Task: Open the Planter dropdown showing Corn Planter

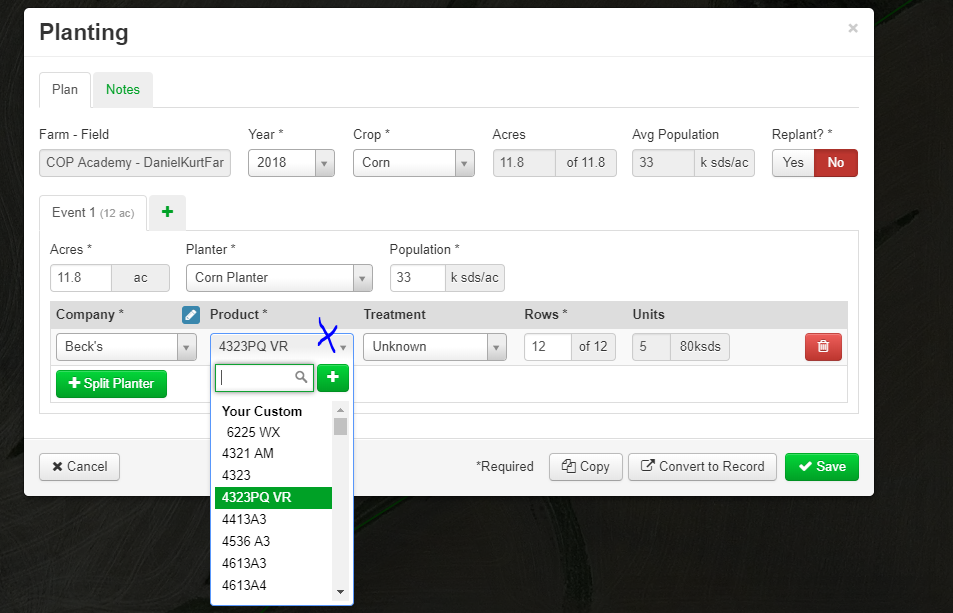Action: click(x=279, y=278)
